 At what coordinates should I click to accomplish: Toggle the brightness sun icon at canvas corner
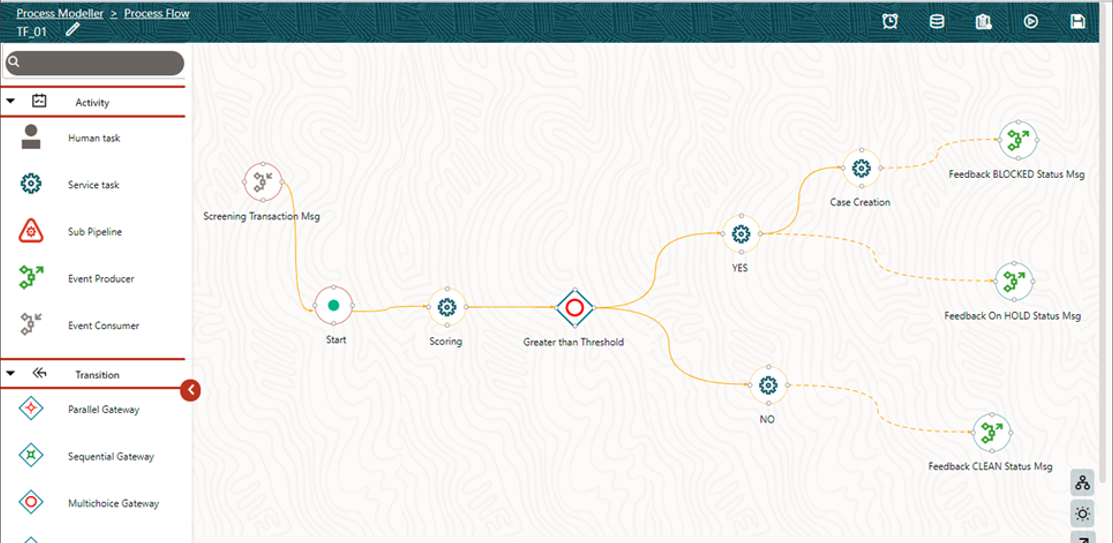pos(1082,512)
